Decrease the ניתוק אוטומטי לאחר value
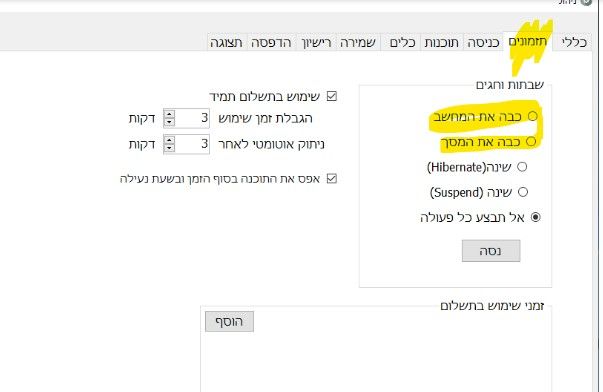 169,149
